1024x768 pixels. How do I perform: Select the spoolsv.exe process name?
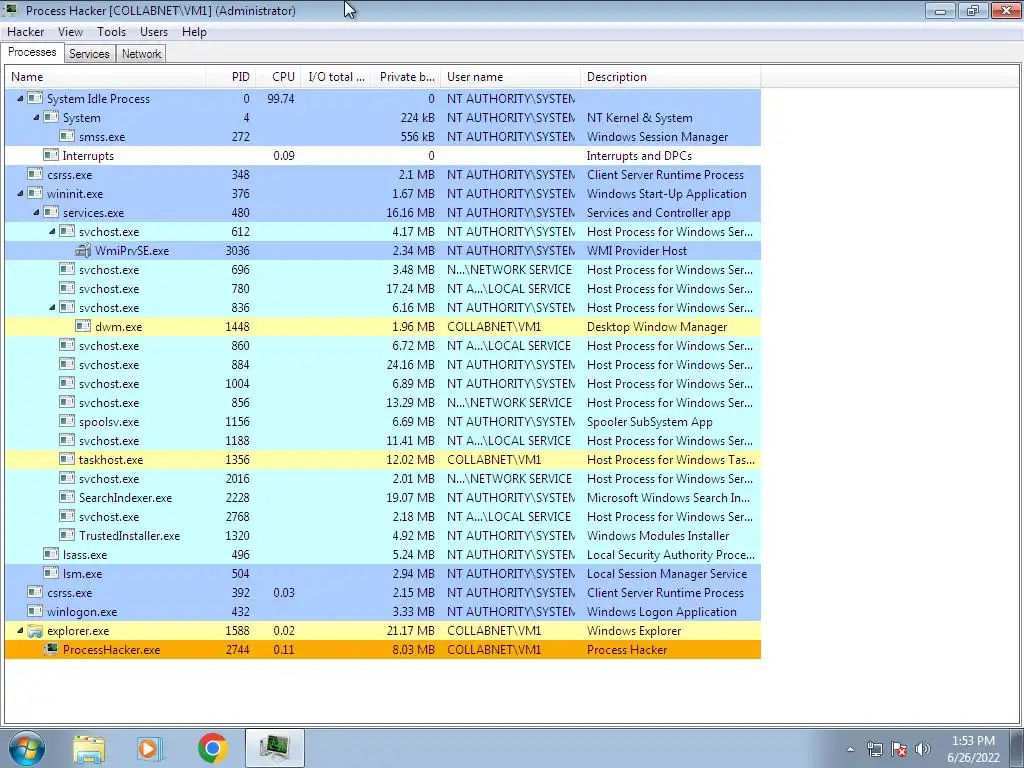110,421
